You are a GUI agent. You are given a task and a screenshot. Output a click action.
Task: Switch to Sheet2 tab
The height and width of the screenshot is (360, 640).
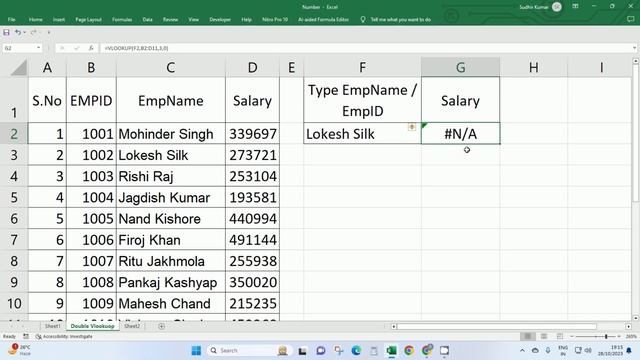click(x=132, y=326)
